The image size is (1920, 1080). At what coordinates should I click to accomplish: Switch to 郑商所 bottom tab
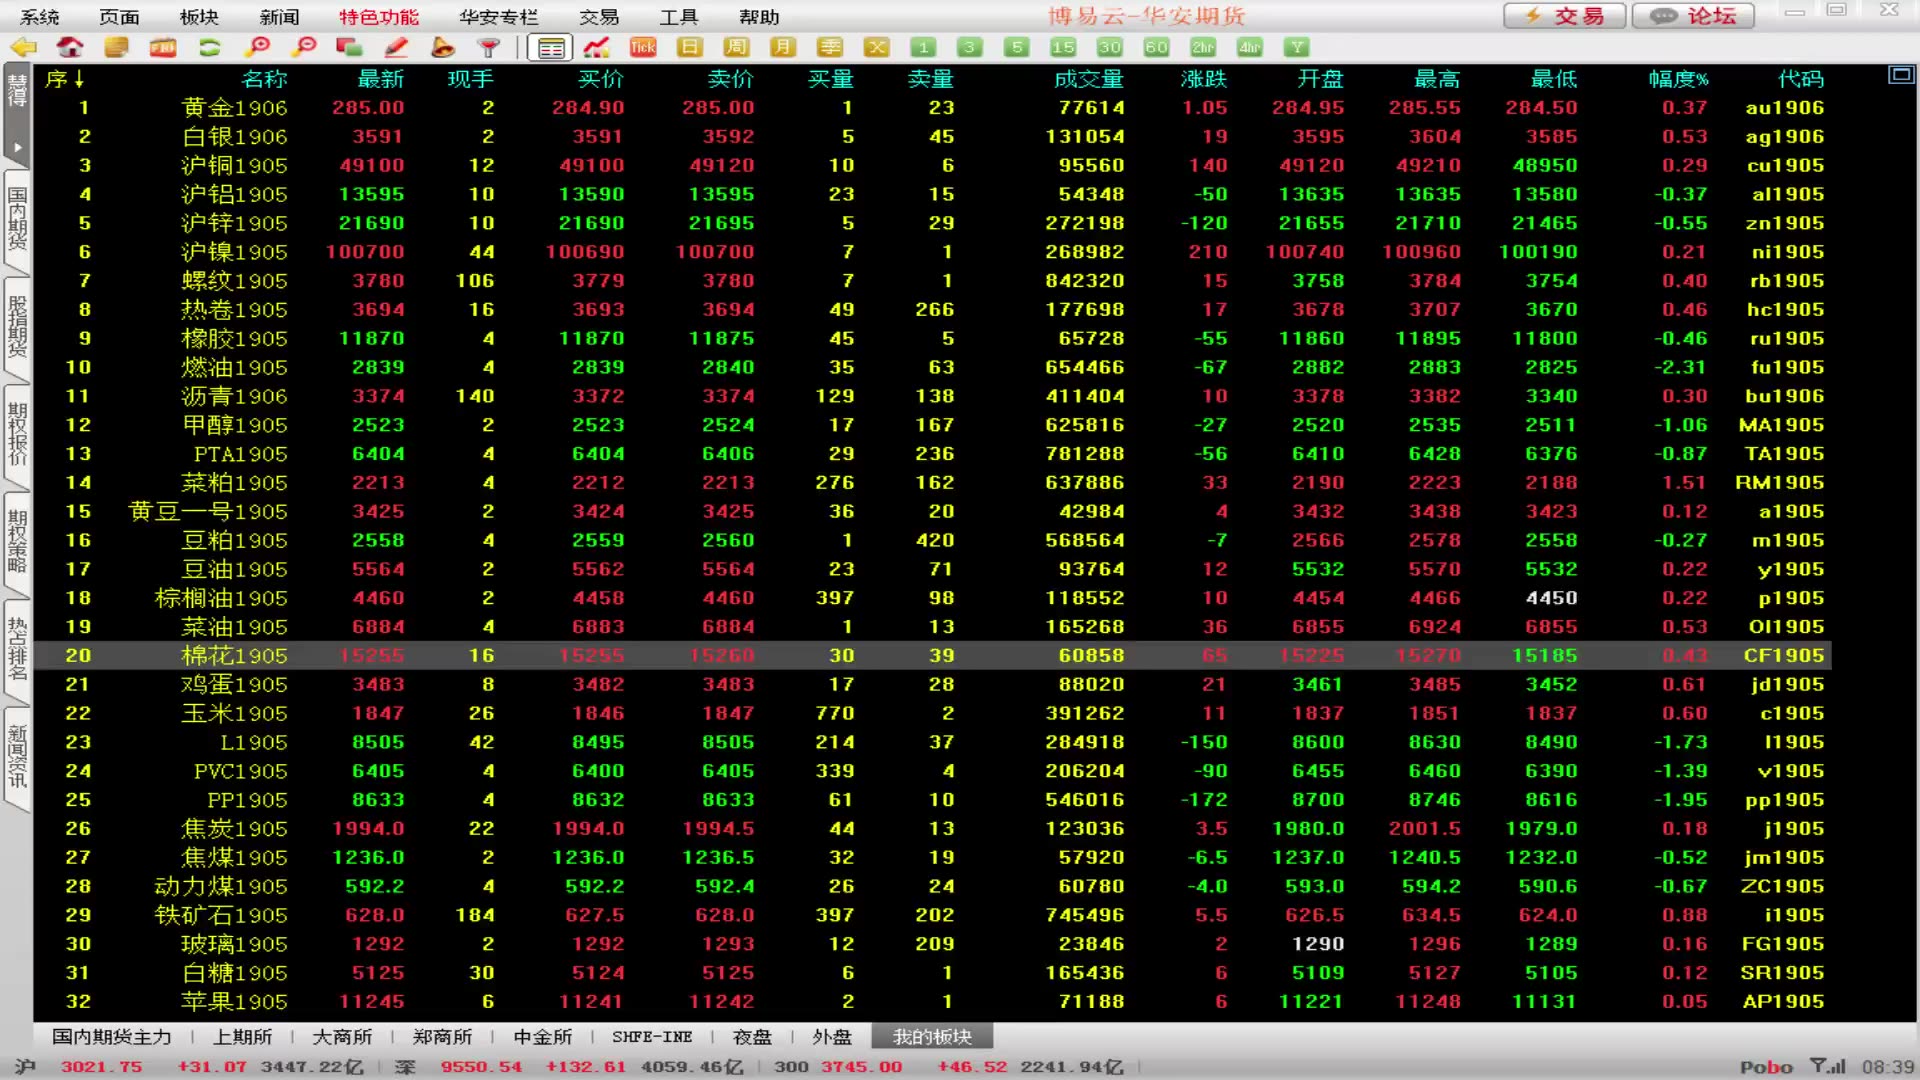click(x=442, y=1037)
